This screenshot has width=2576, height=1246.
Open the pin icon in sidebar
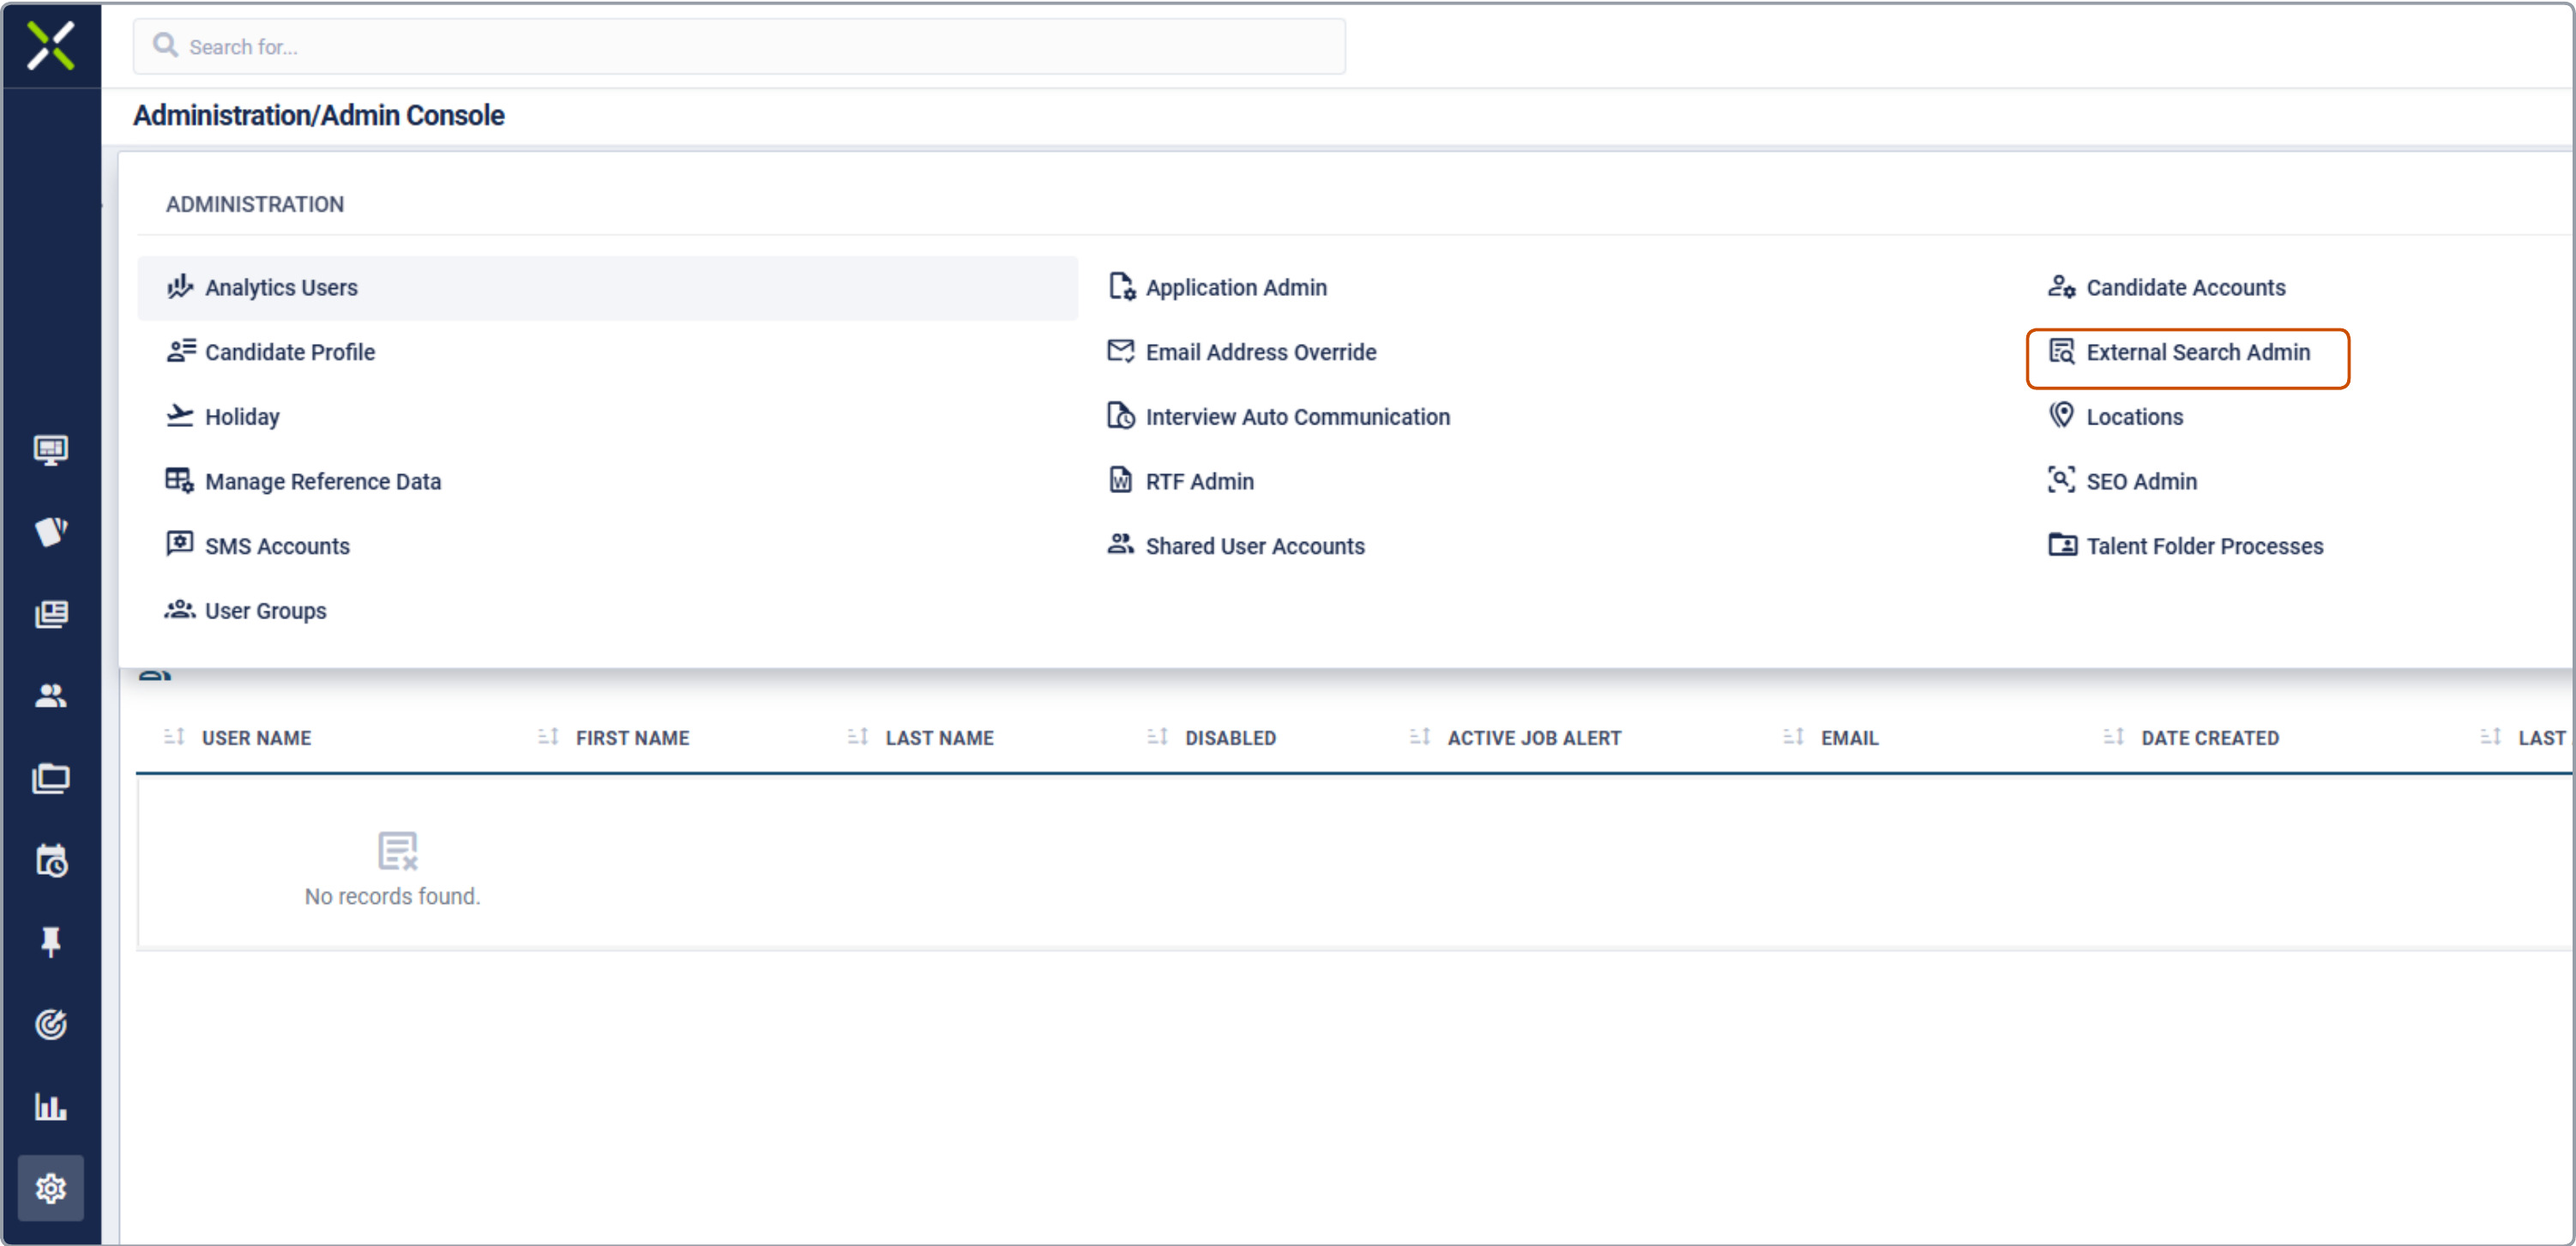coord(51,942)
